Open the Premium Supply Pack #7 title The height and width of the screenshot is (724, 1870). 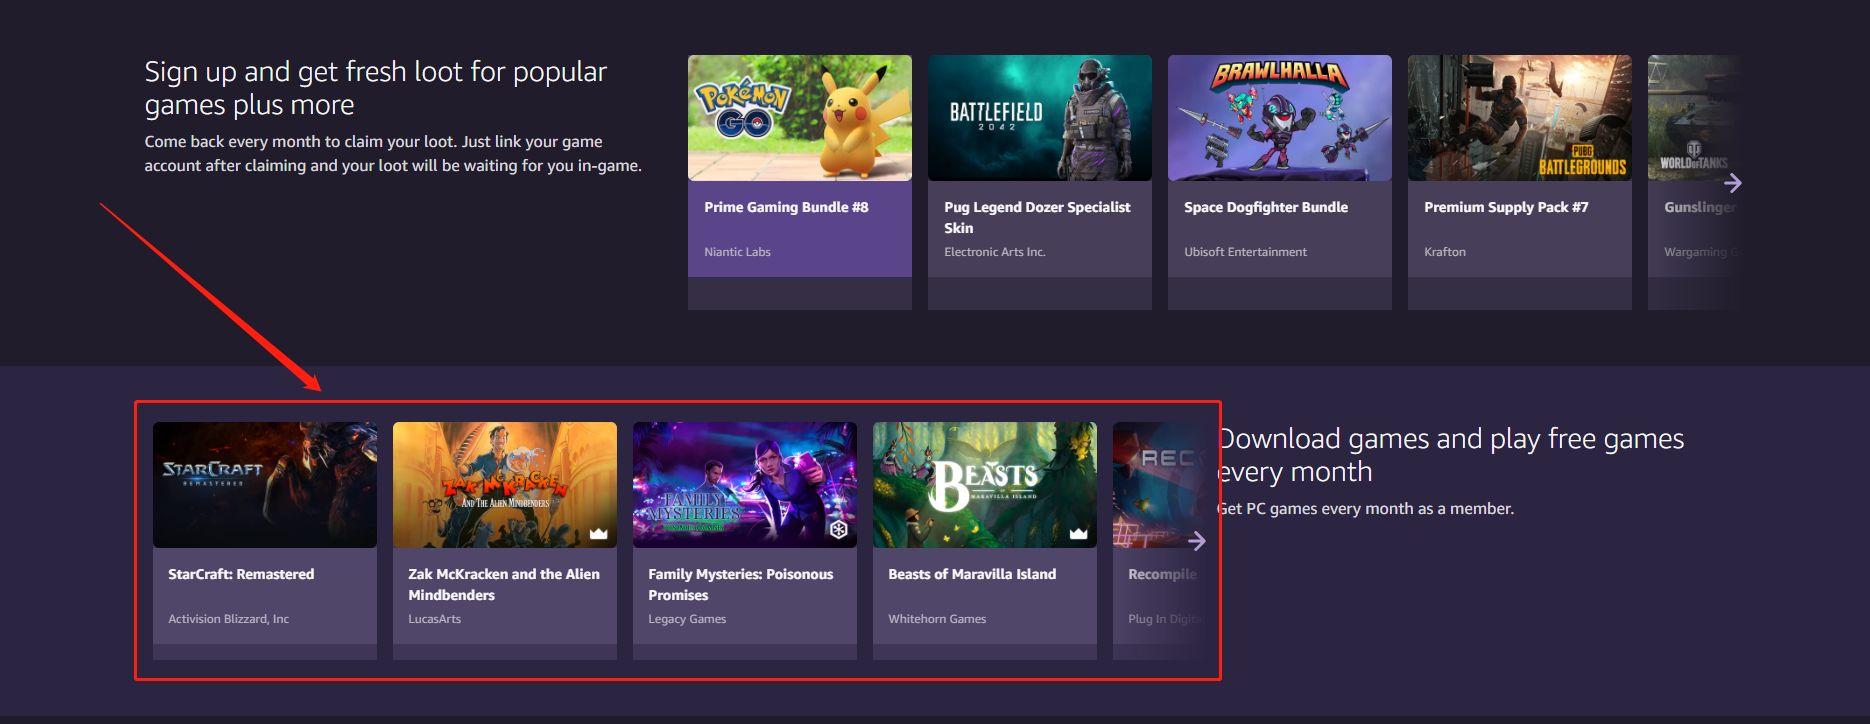(x=1506, y=207)
